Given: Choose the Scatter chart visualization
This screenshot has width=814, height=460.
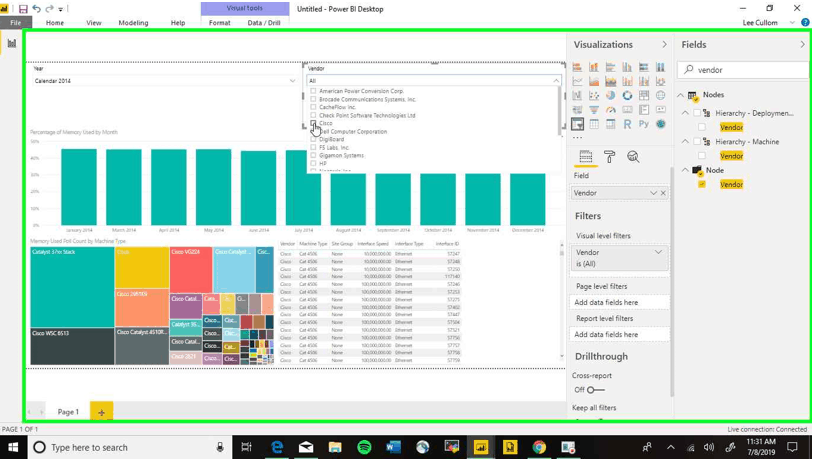Looking at the screenshot, I should pyautogui.click(x=594, y=96).
